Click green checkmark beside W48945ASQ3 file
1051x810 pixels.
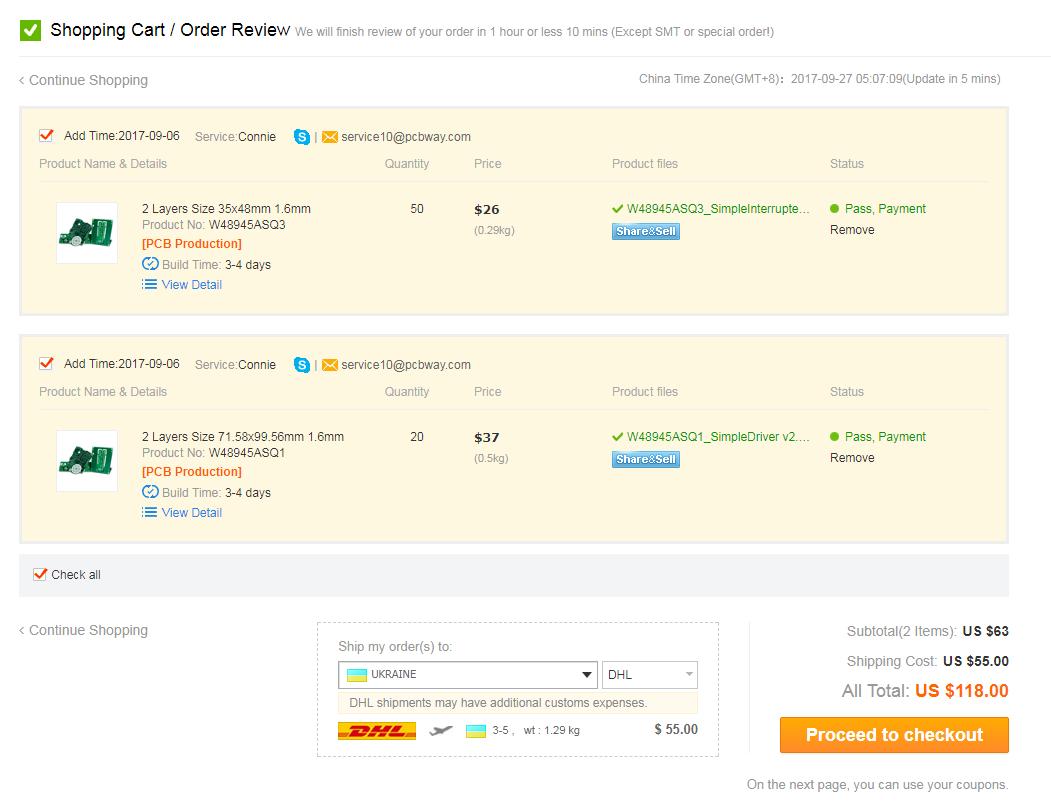coord(618,209)
